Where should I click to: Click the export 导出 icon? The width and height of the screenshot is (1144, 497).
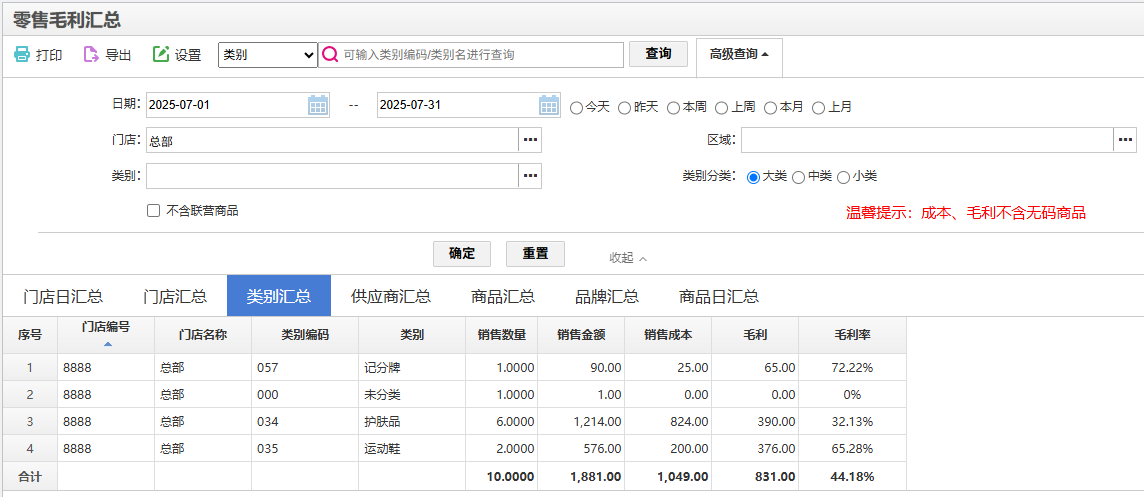[90, 55]
